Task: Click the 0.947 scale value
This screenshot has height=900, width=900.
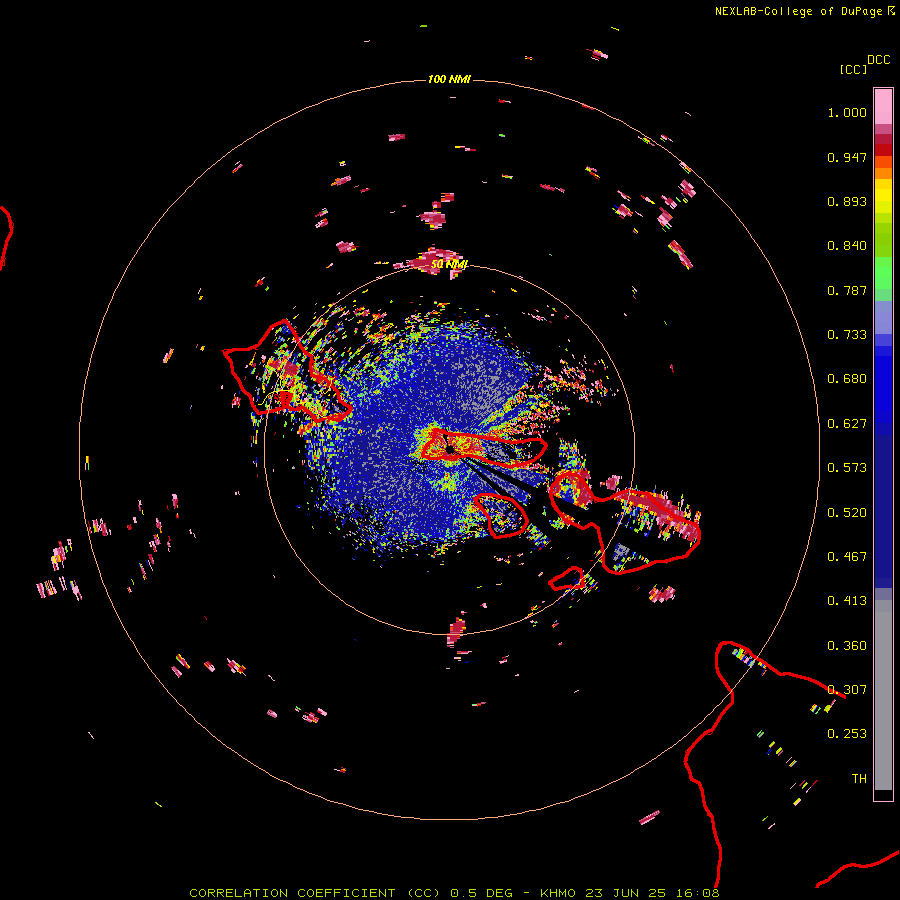Action: tap(847, 157)
